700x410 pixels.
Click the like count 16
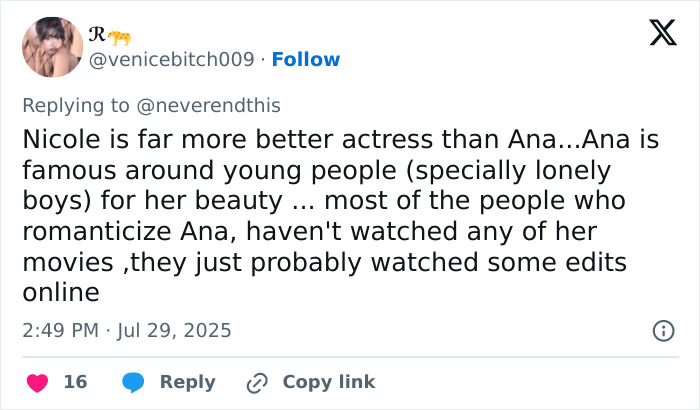75,382
